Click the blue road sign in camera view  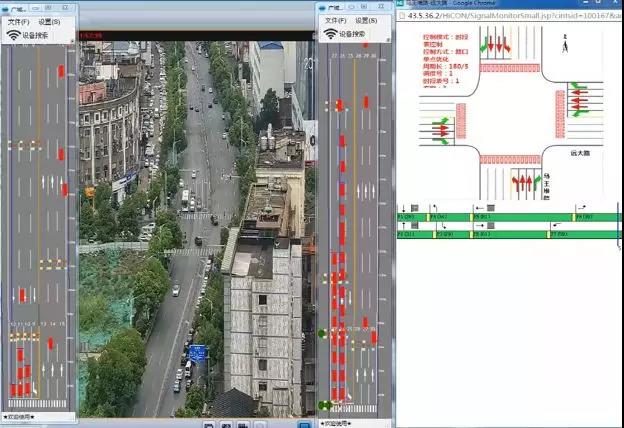[x=198, y=352]
